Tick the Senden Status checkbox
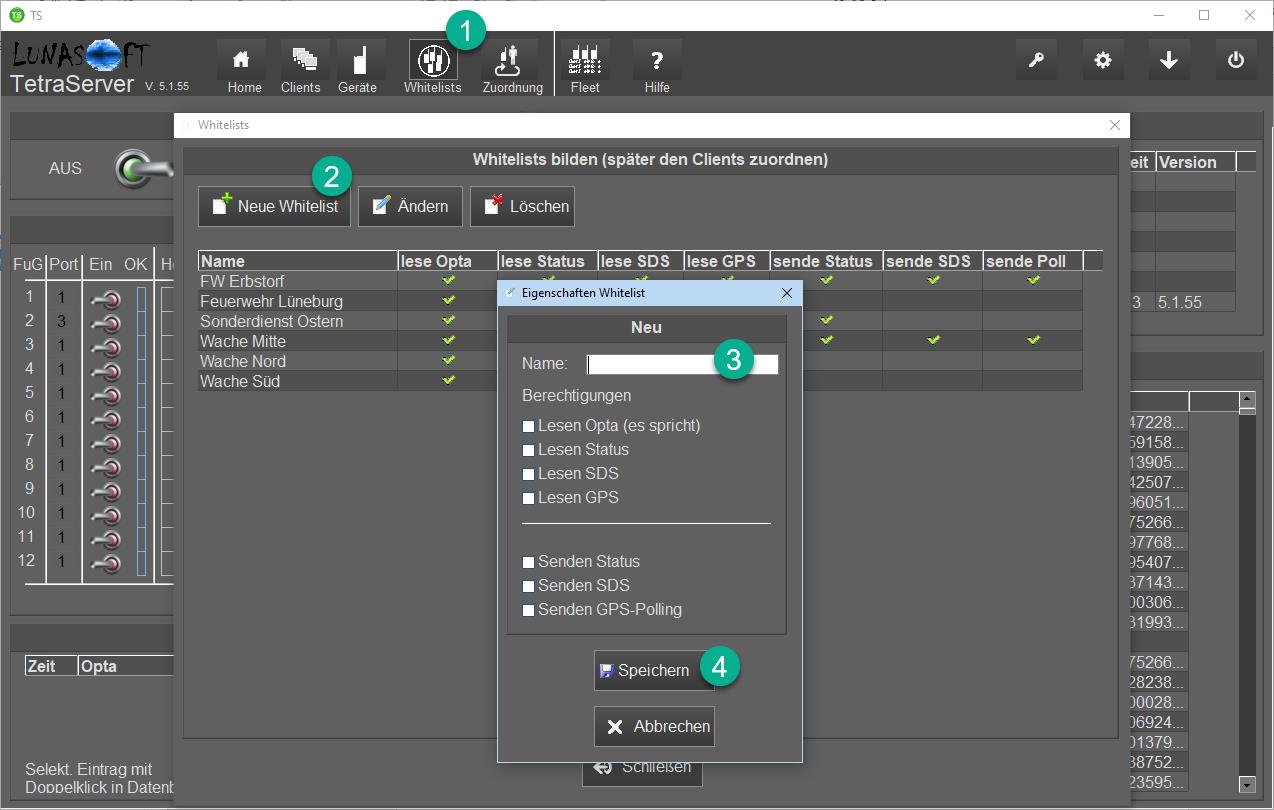 tap(529, 562)
